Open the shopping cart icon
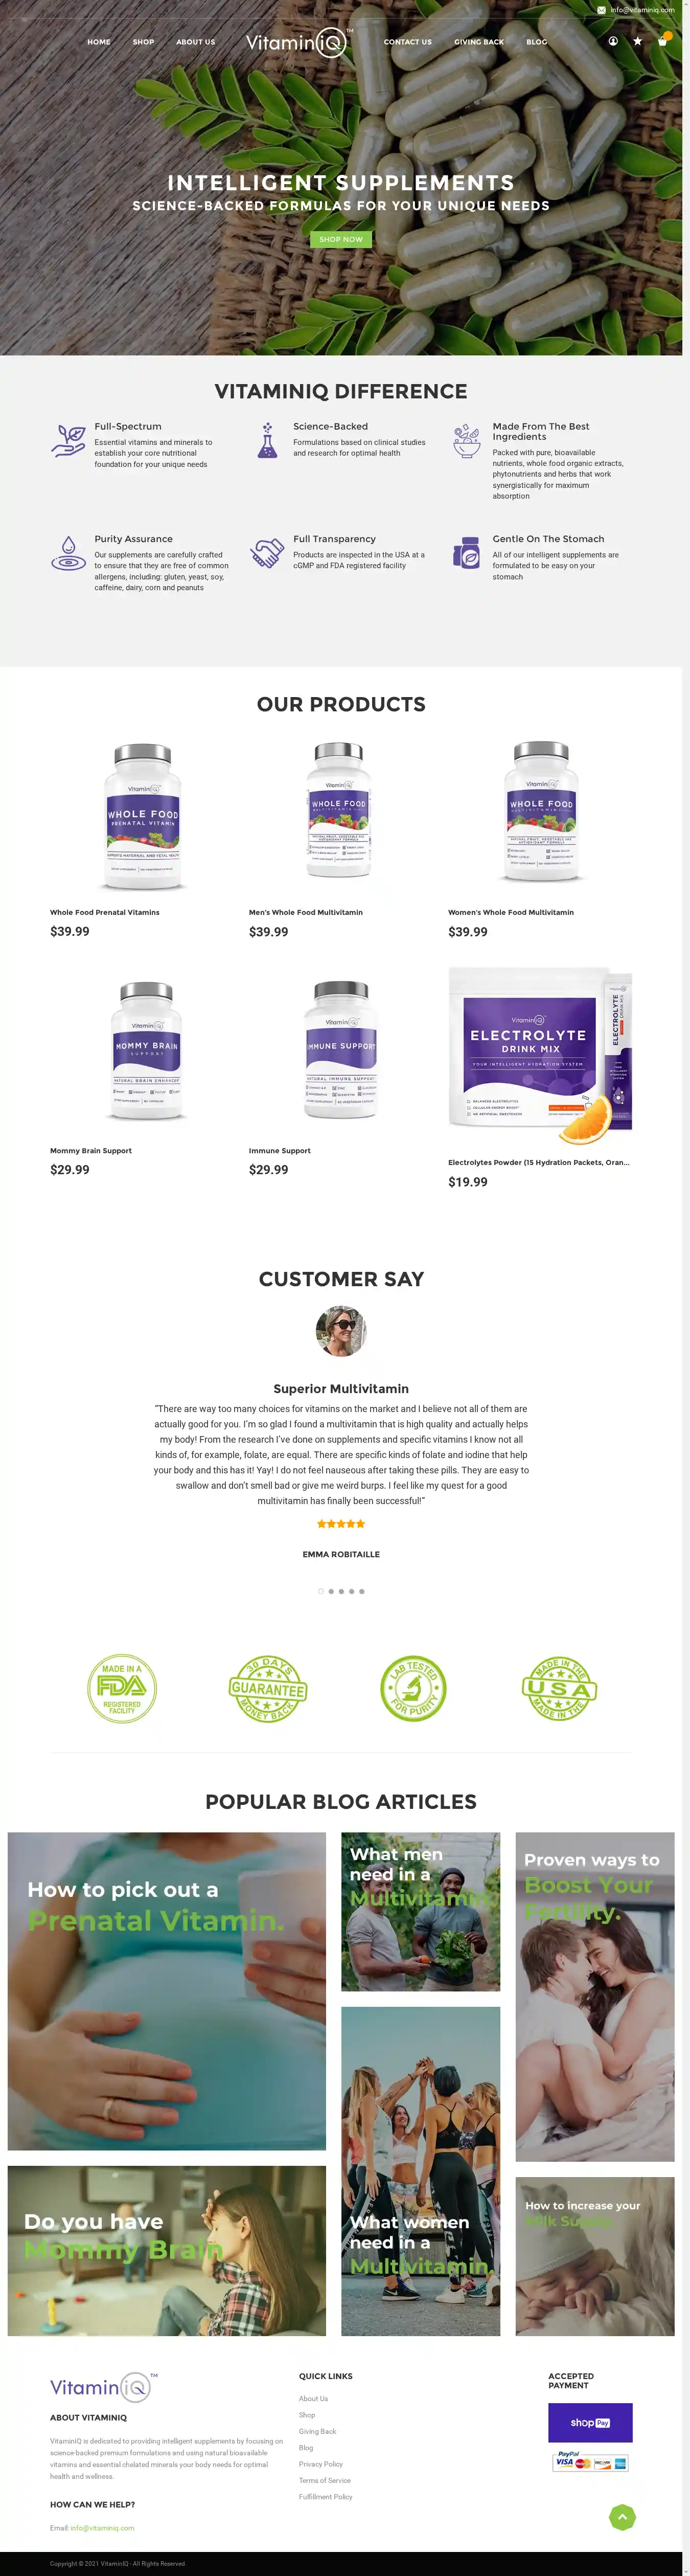The width and height of the screenshot is (690, 2576). (662, 41)
